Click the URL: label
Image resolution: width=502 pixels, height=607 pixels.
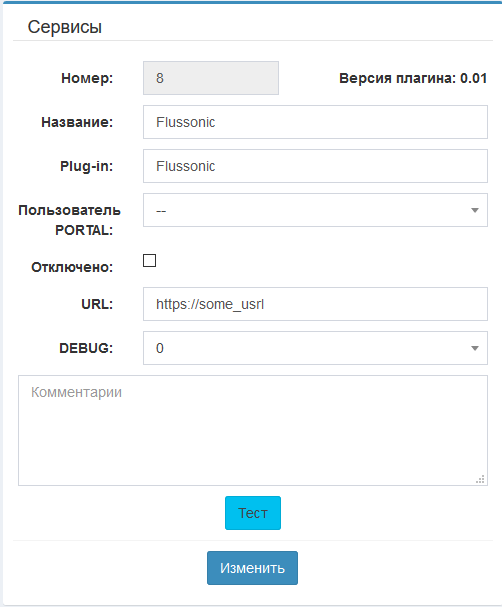click(97, 304)
